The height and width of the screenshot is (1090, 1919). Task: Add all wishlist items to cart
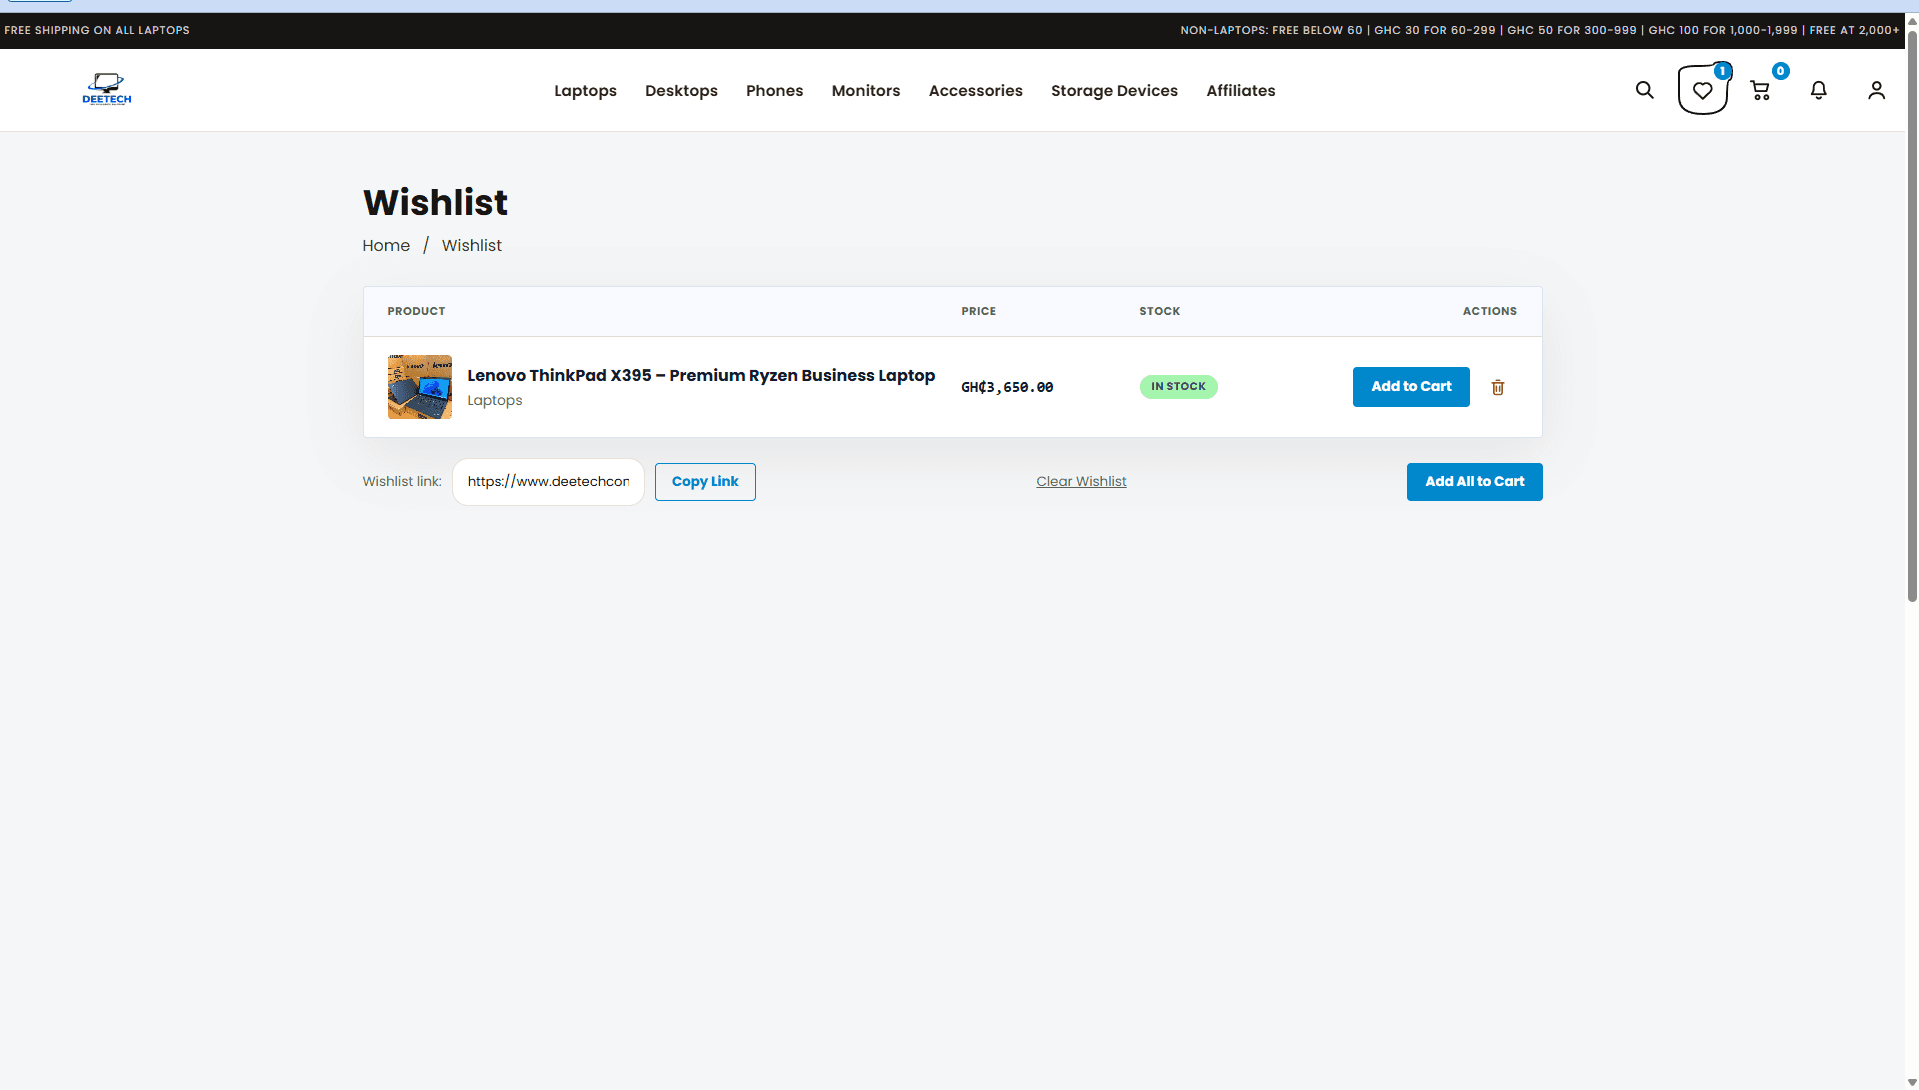[x=1475, y=482]
